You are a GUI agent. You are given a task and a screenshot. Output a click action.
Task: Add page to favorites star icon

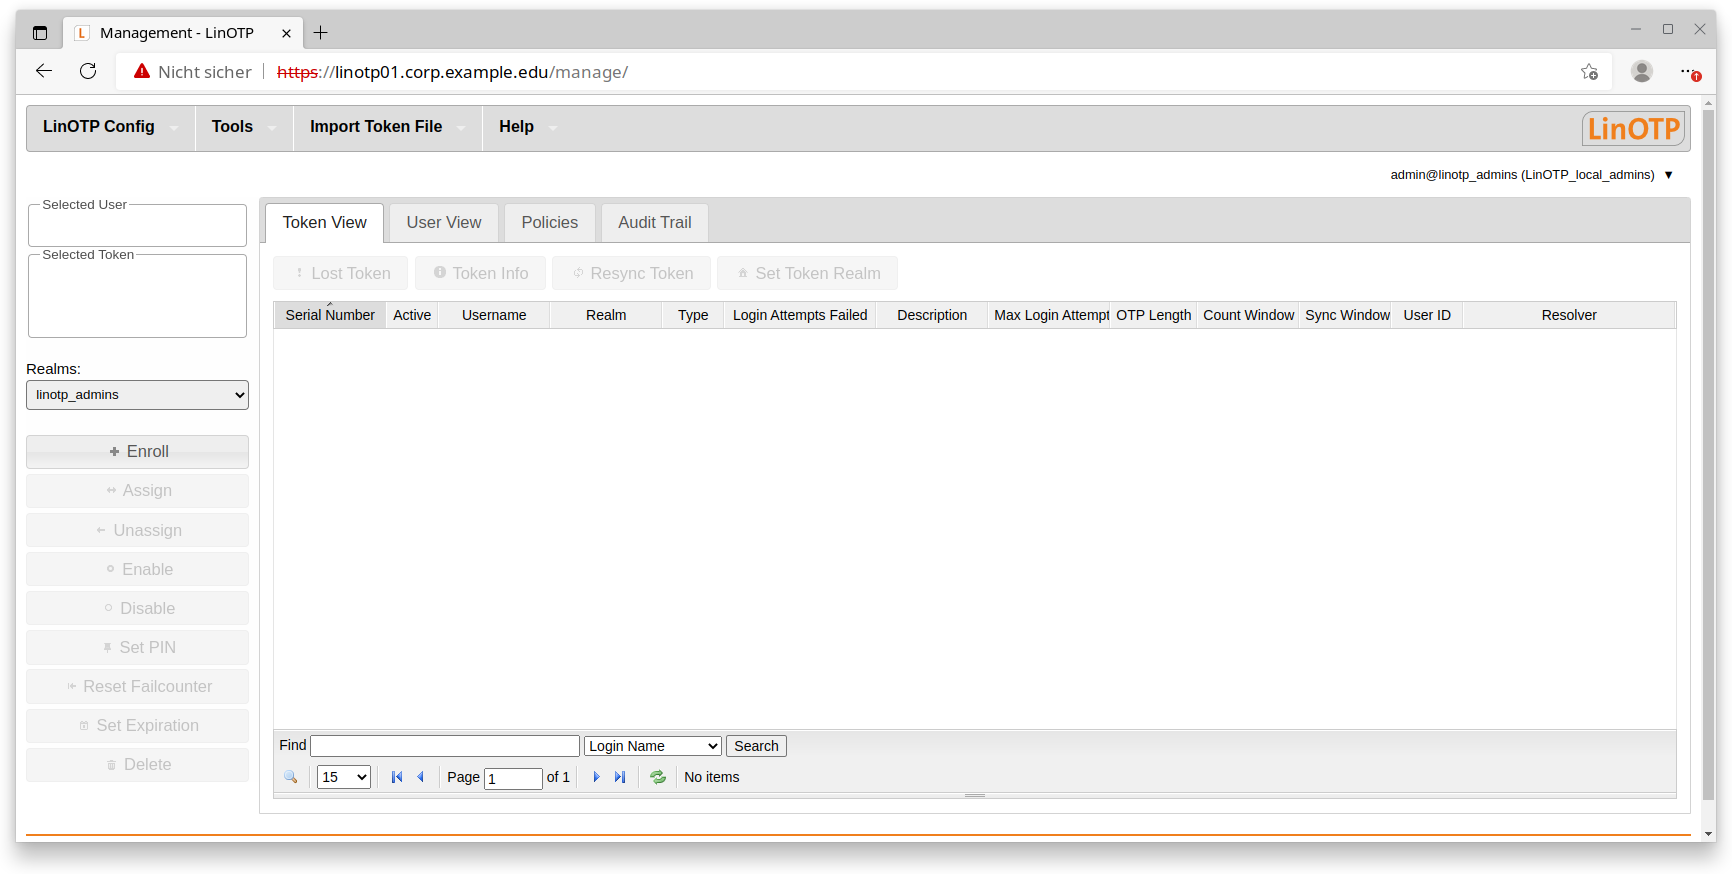coord(1589,71)
